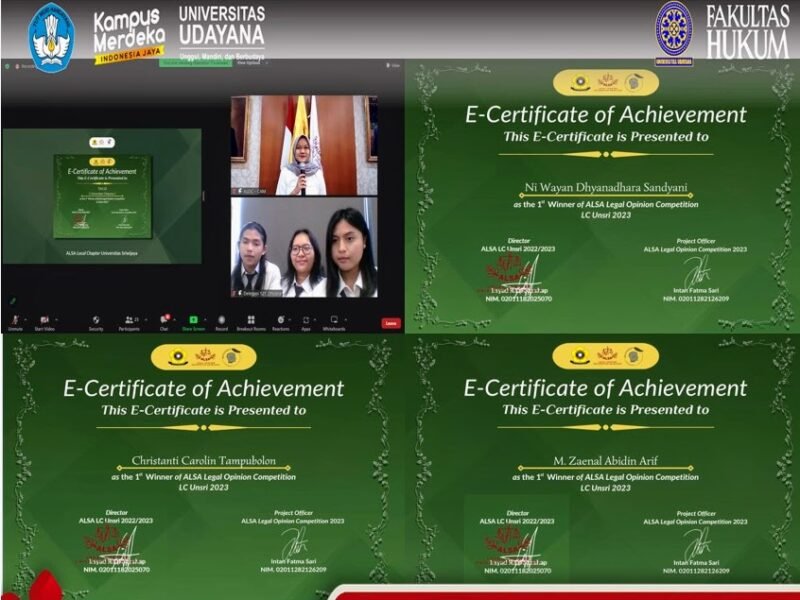Click the View button at top right of Zoom

point(395,66)
